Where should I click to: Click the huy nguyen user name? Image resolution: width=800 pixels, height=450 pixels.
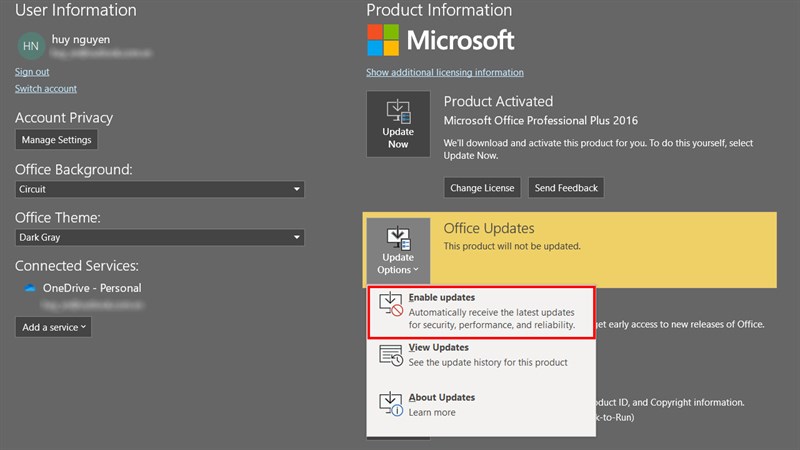click(81, 39)
